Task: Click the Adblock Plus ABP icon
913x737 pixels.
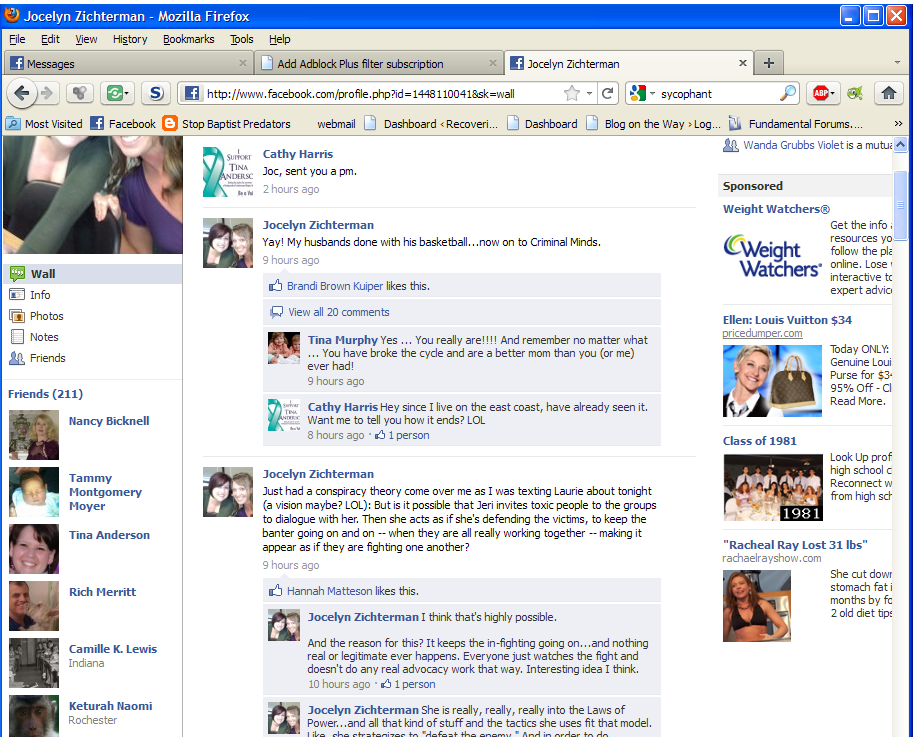Action: coord(820,93)
